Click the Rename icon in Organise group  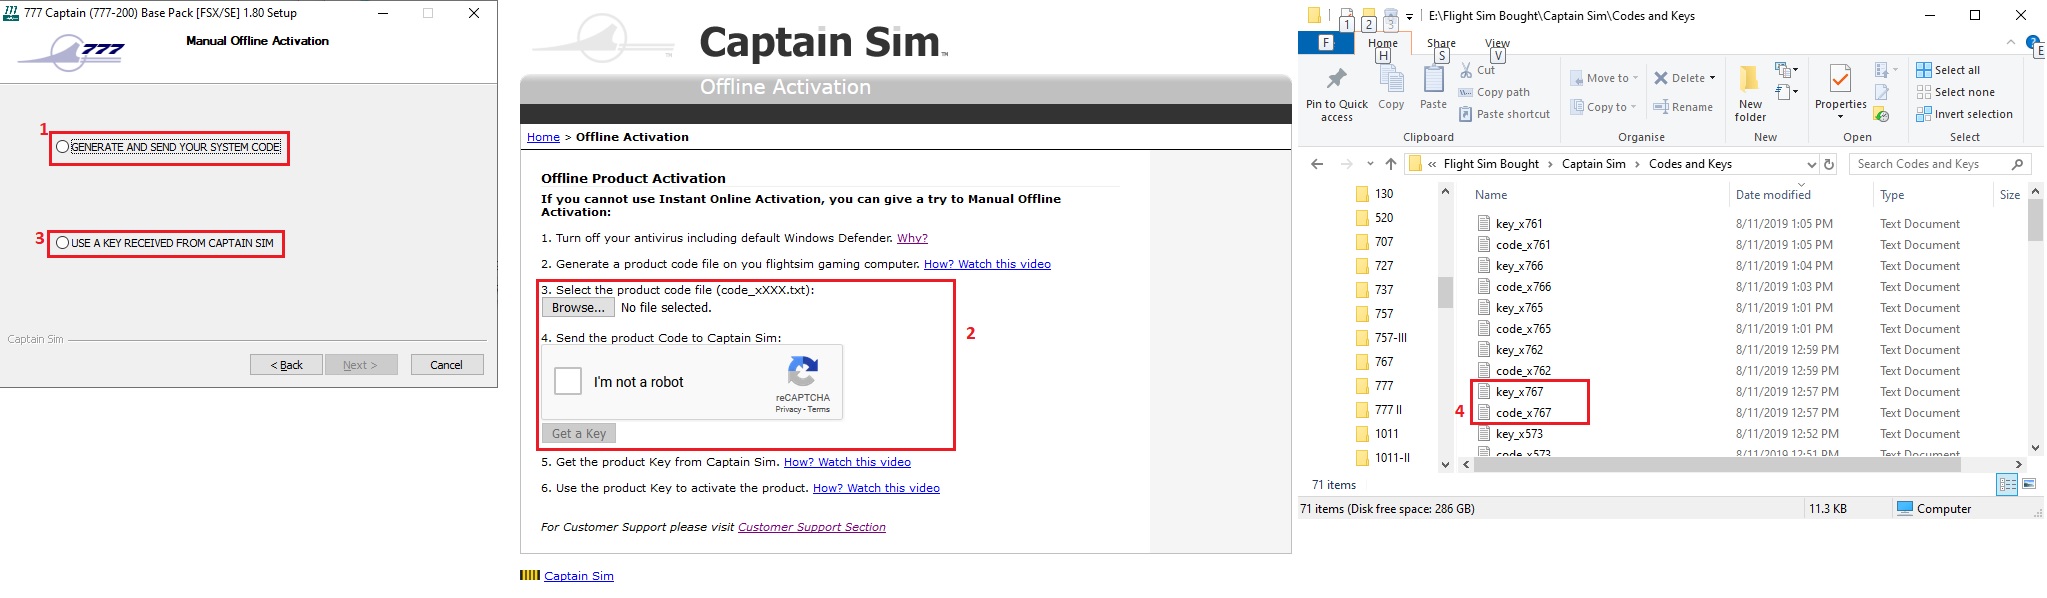1661,107
